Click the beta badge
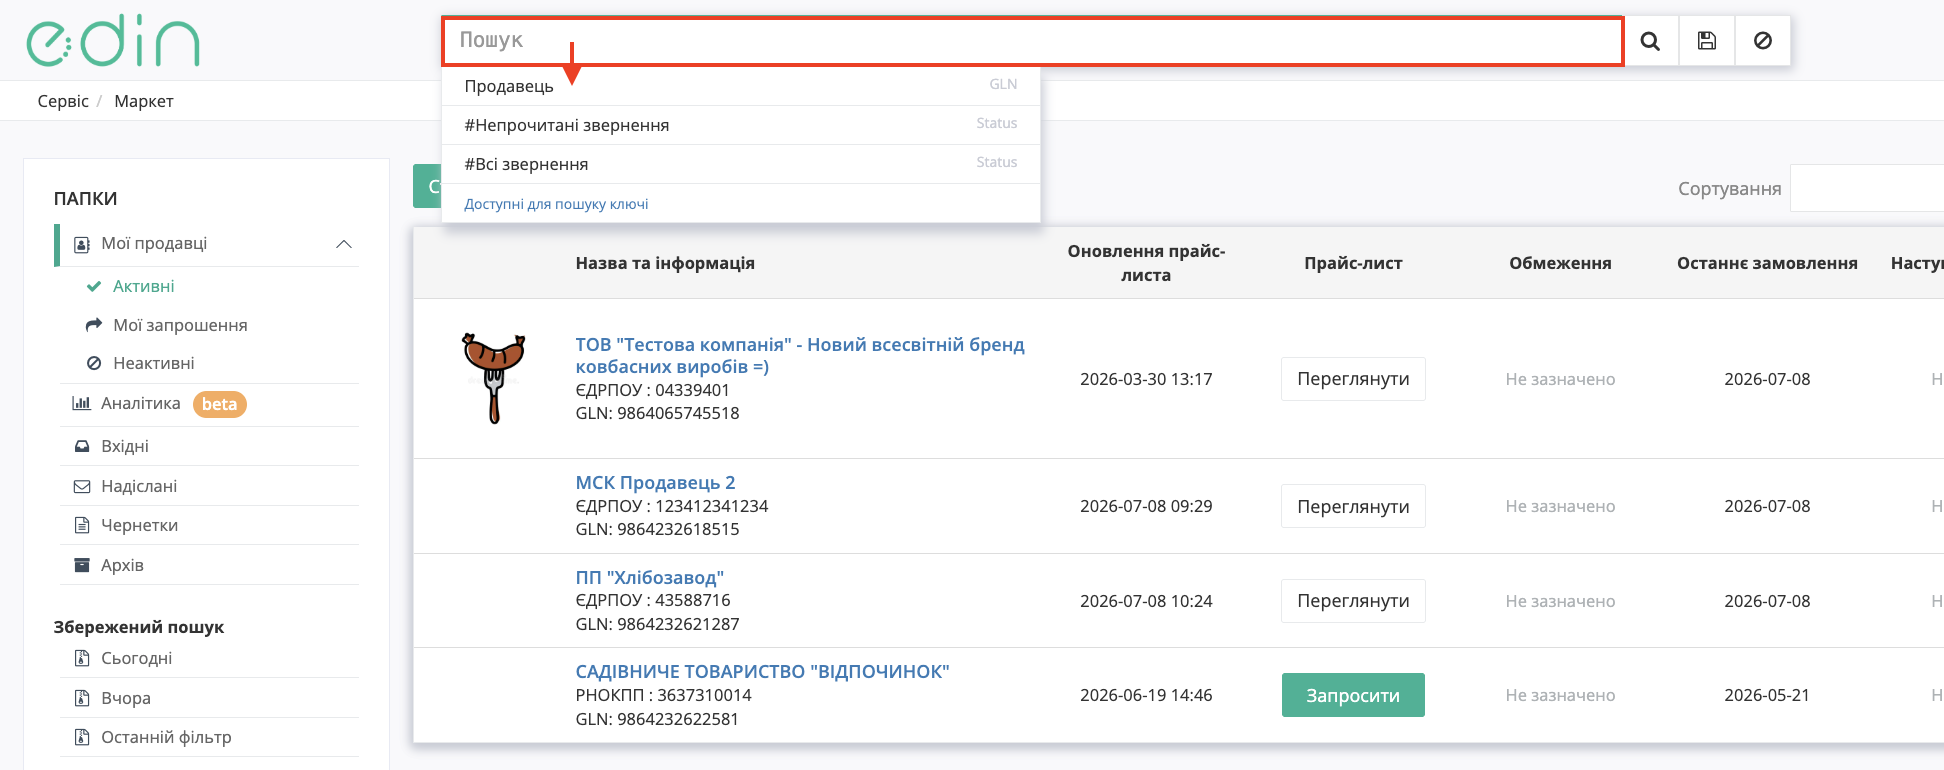The image size is (1944, 770). (219, 404)
